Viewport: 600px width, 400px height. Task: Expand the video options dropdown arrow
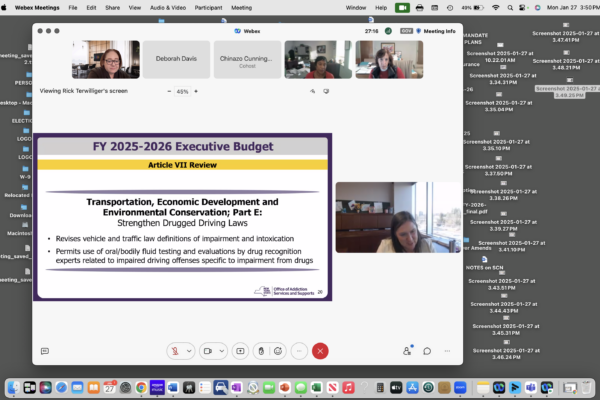[221, 351]
